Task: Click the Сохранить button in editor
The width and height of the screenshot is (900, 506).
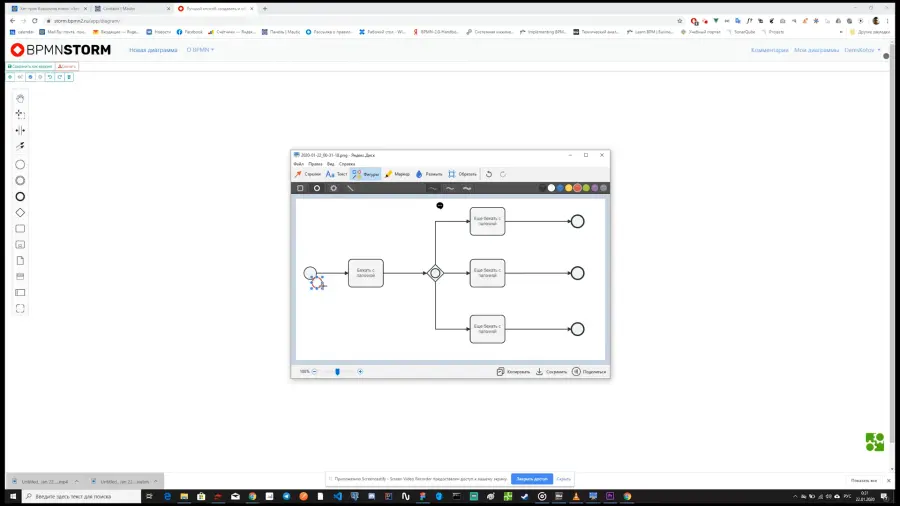Action: (552, 372)
